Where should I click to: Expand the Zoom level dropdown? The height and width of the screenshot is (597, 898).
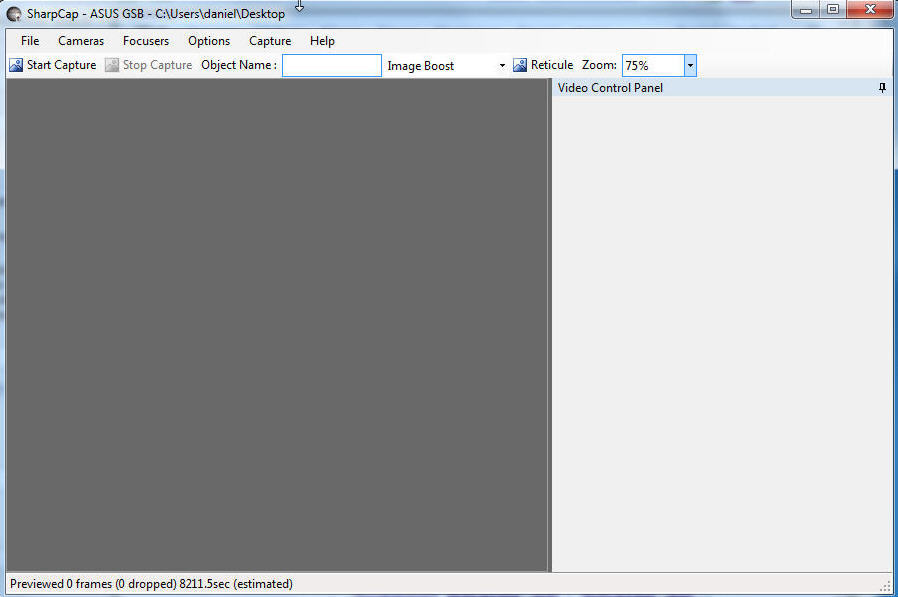689,65
